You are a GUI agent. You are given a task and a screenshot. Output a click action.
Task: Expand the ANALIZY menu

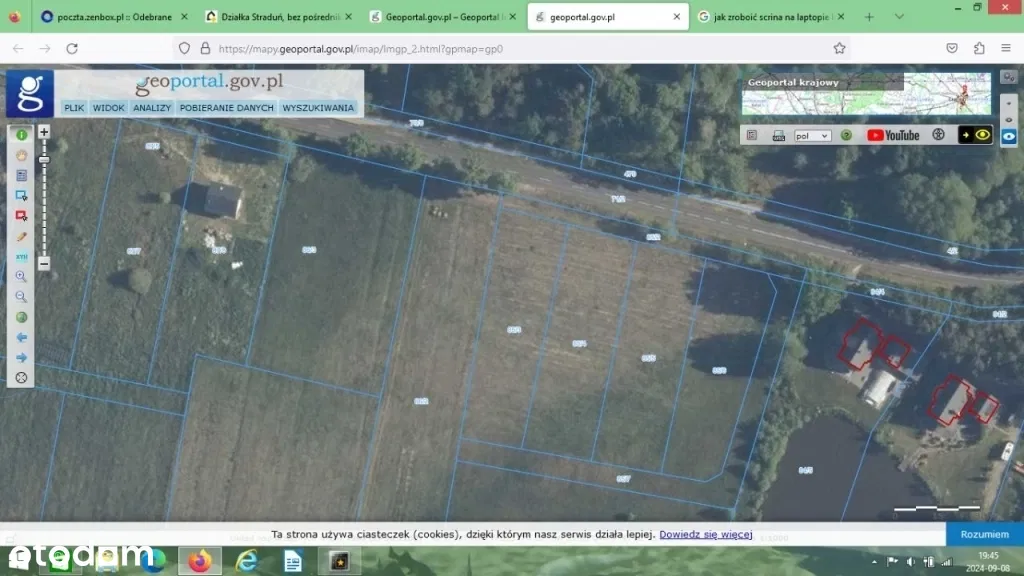tap(152, 107)
